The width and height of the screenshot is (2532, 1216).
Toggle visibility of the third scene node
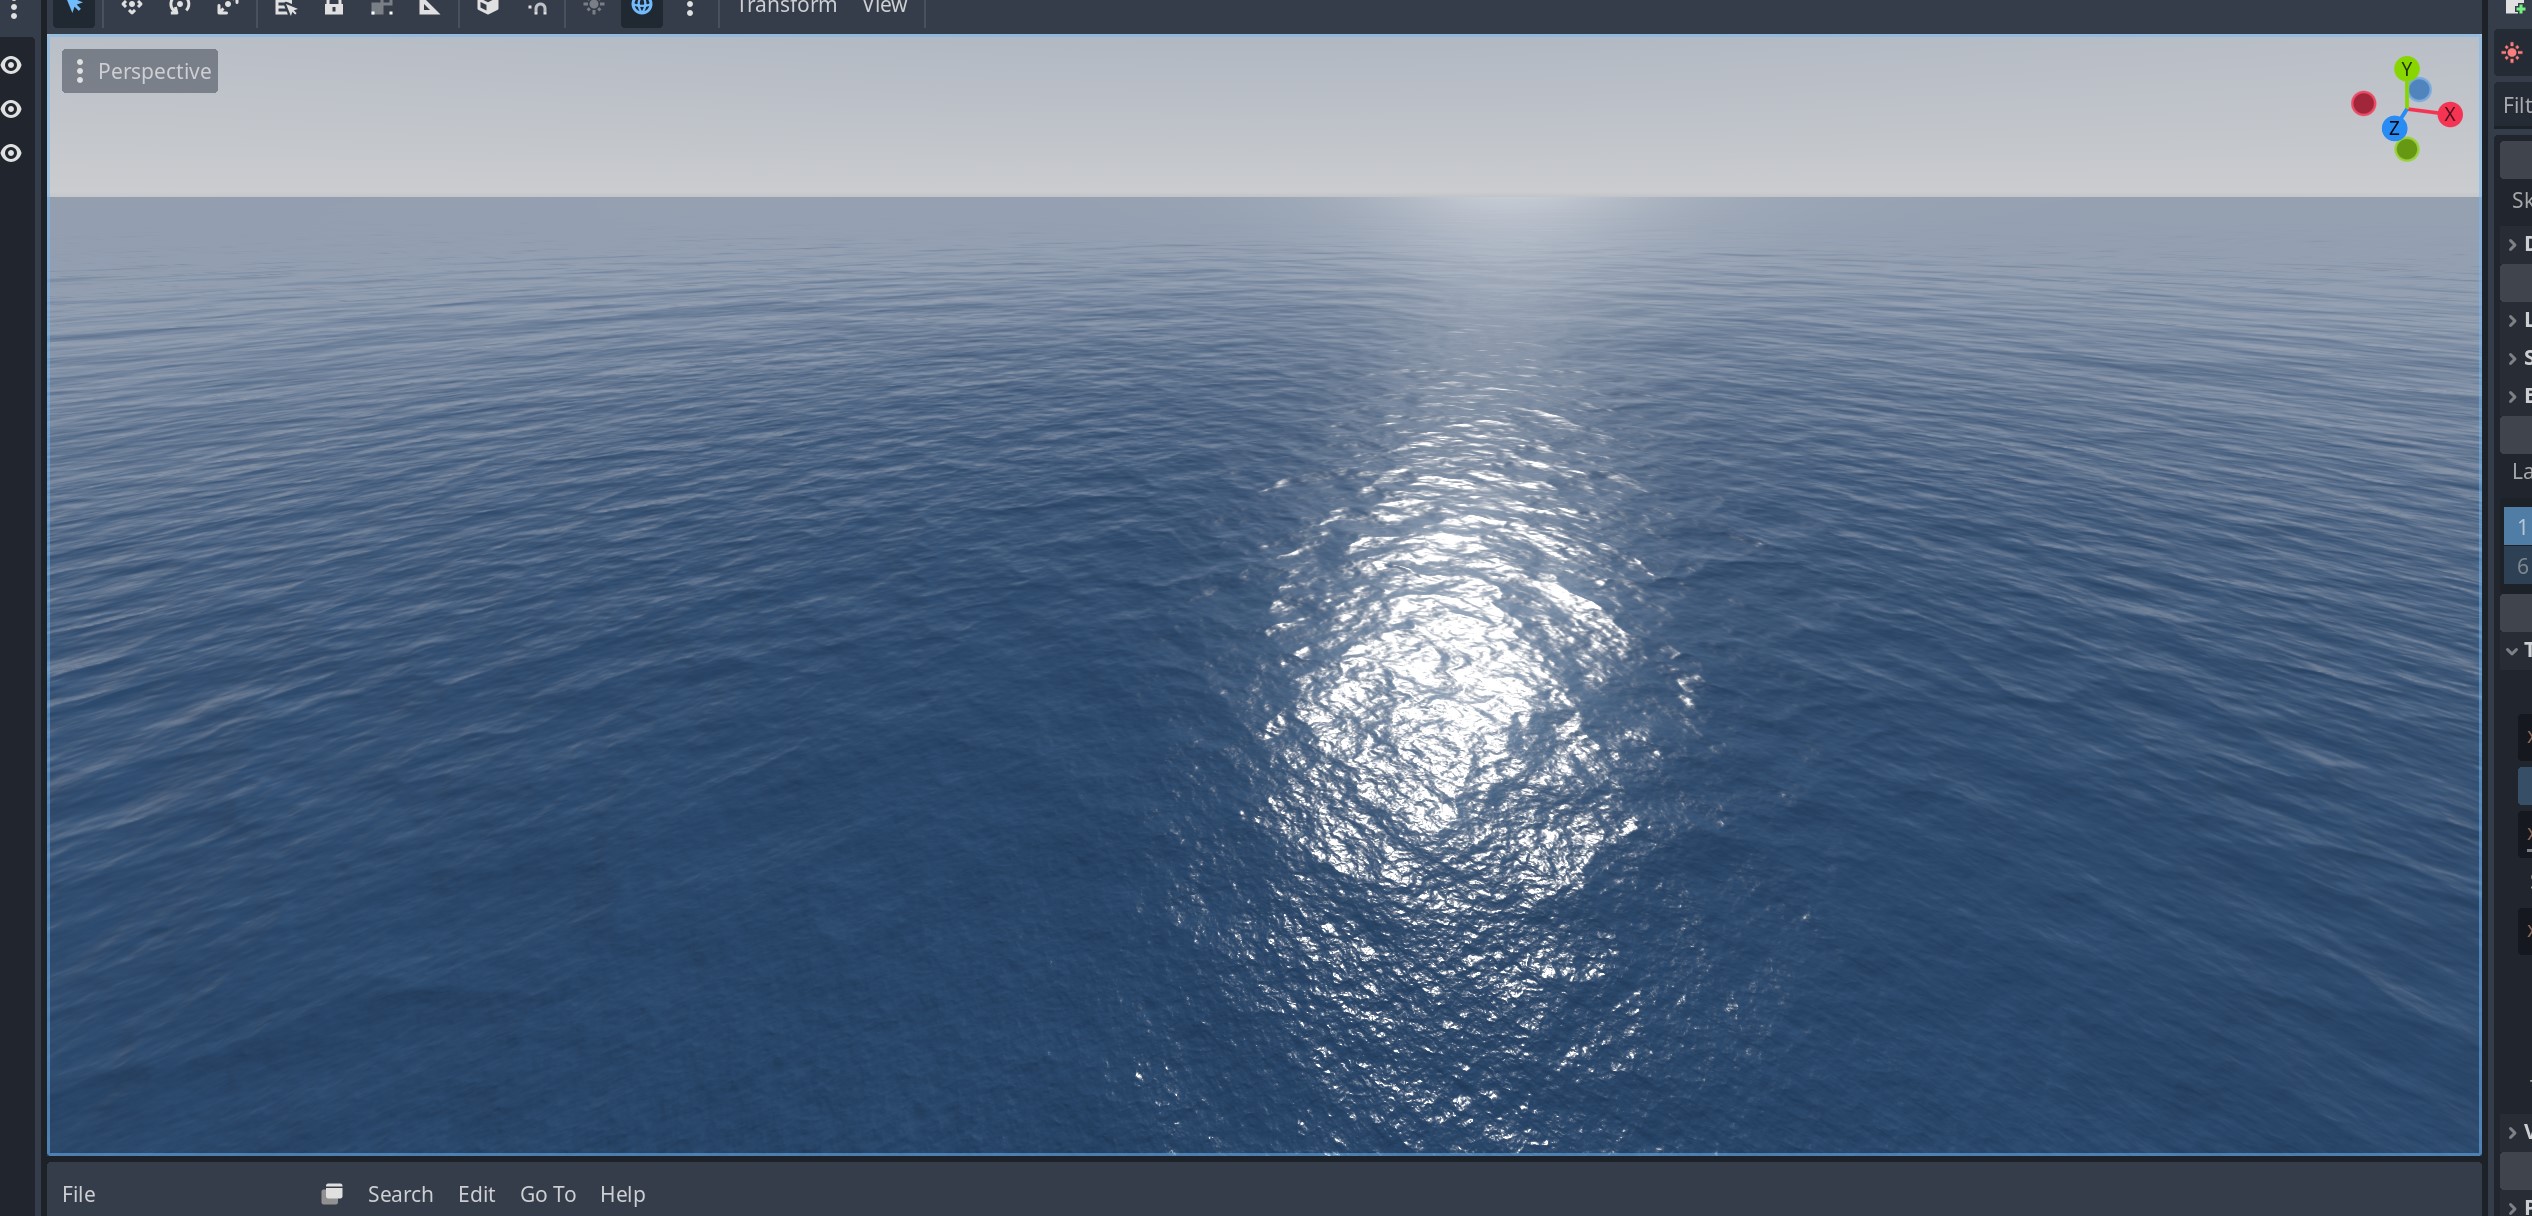tap(12, 153)
